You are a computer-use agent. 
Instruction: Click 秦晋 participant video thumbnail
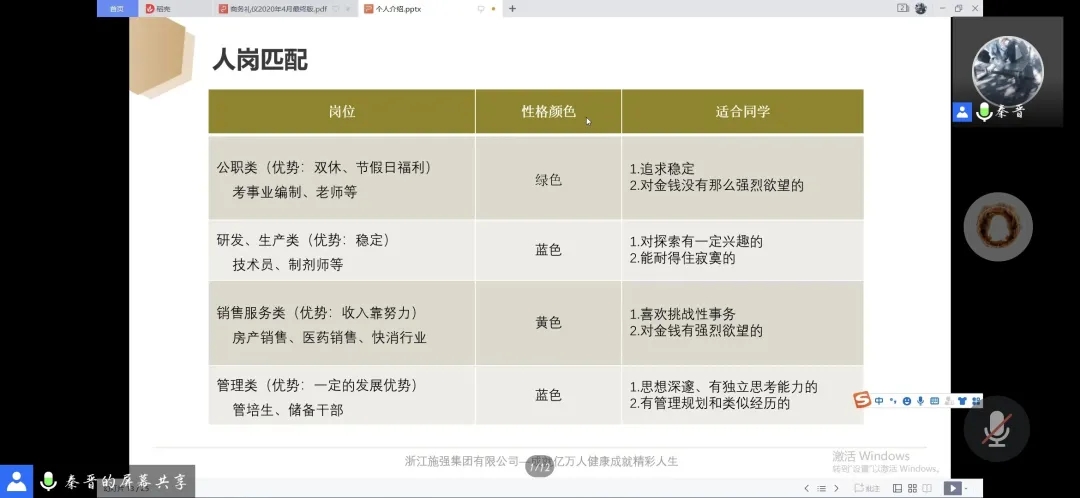(1007, 68)
